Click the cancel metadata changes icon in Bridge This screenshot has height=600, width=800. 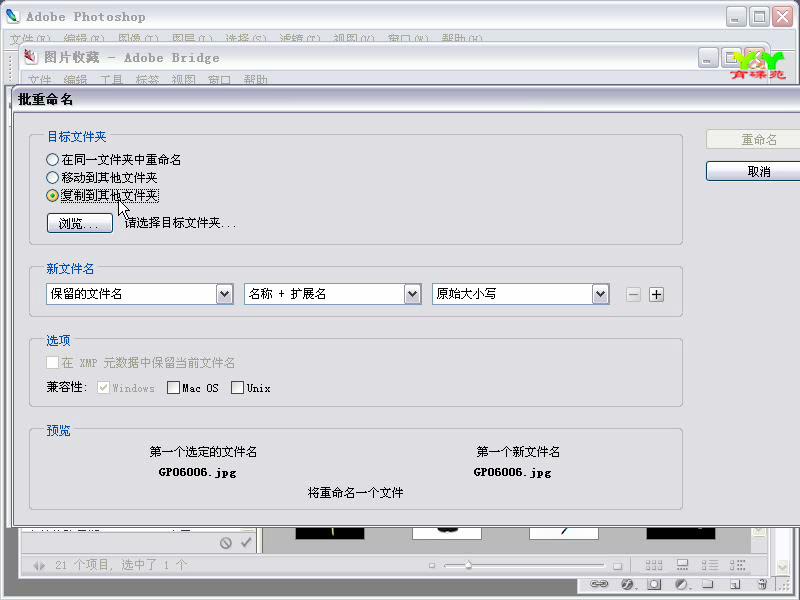[x=226, y=543]
